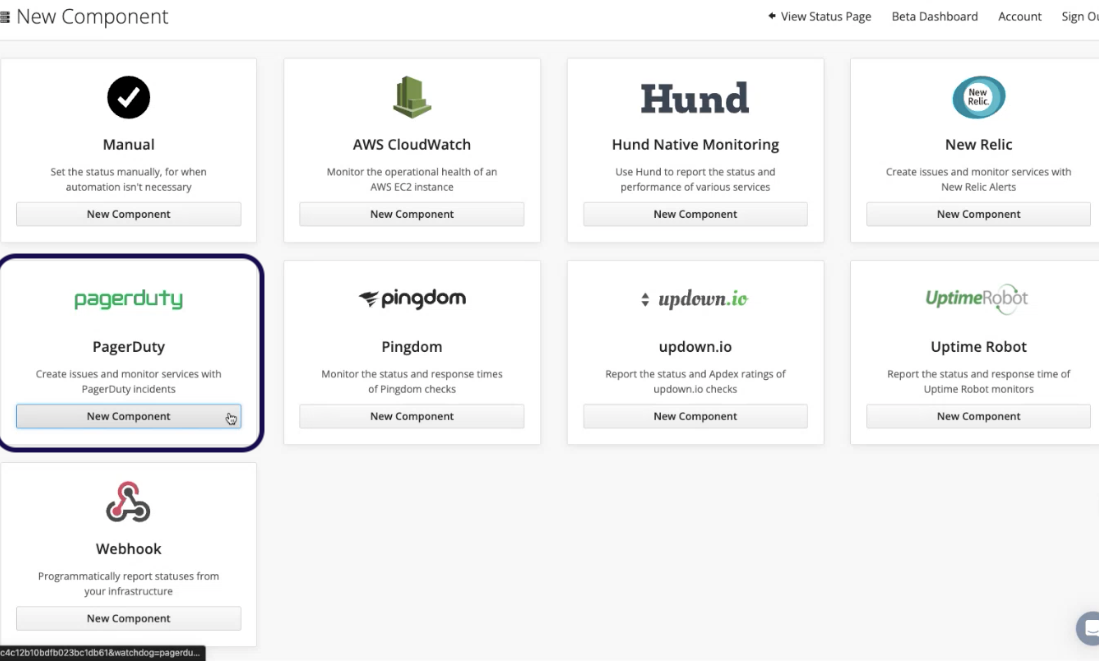Click "Set the status manually" description

pos(128,179)
